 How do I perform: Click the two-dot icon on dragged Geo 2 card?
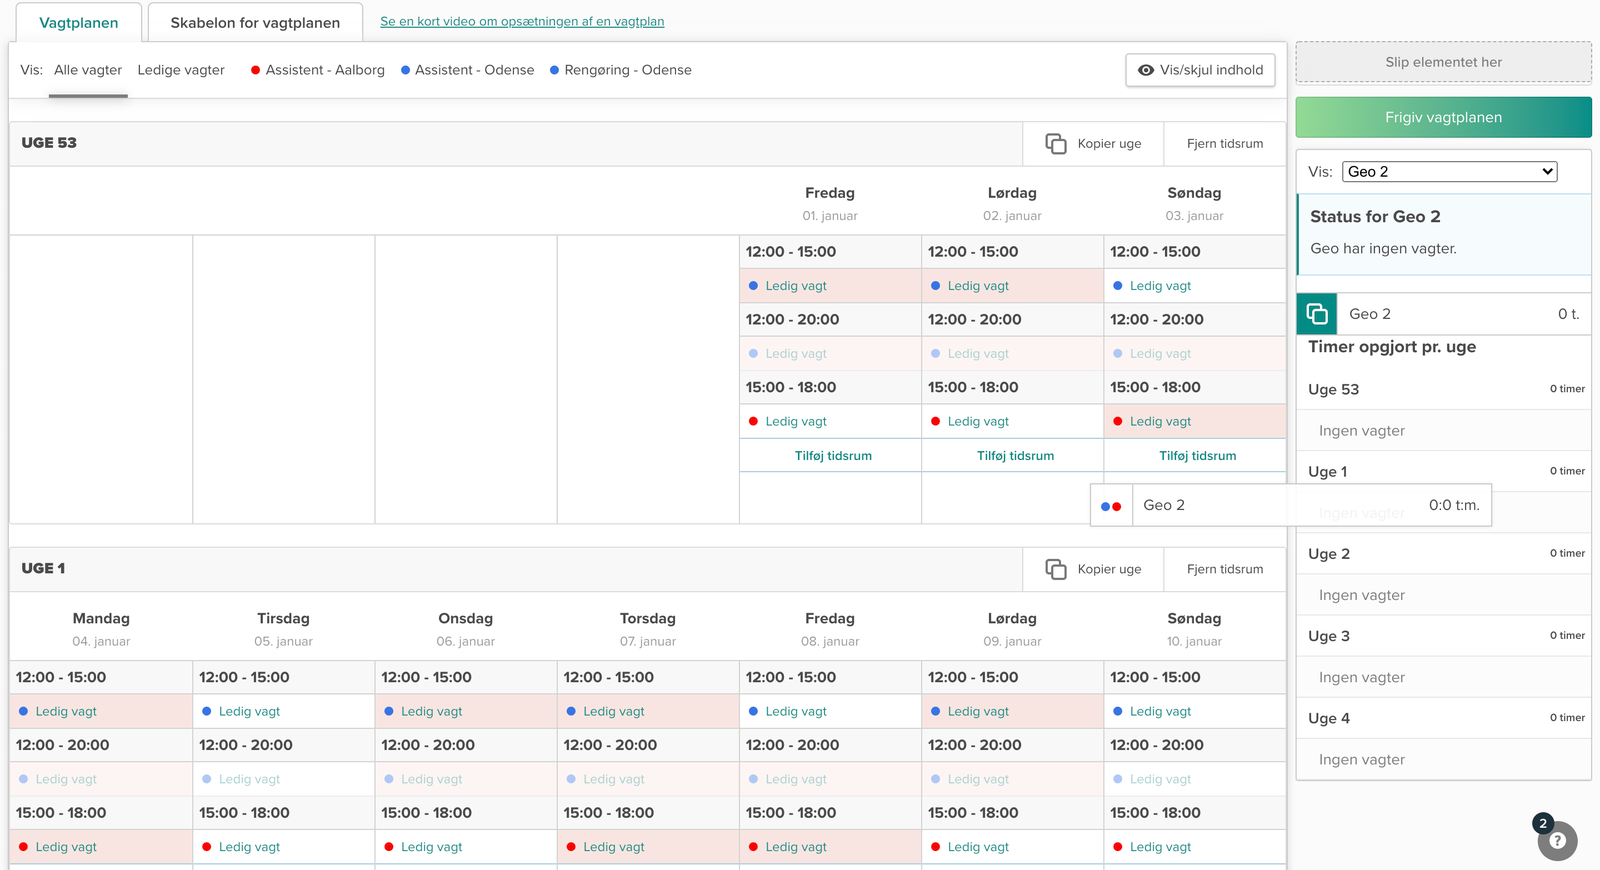1110,506
